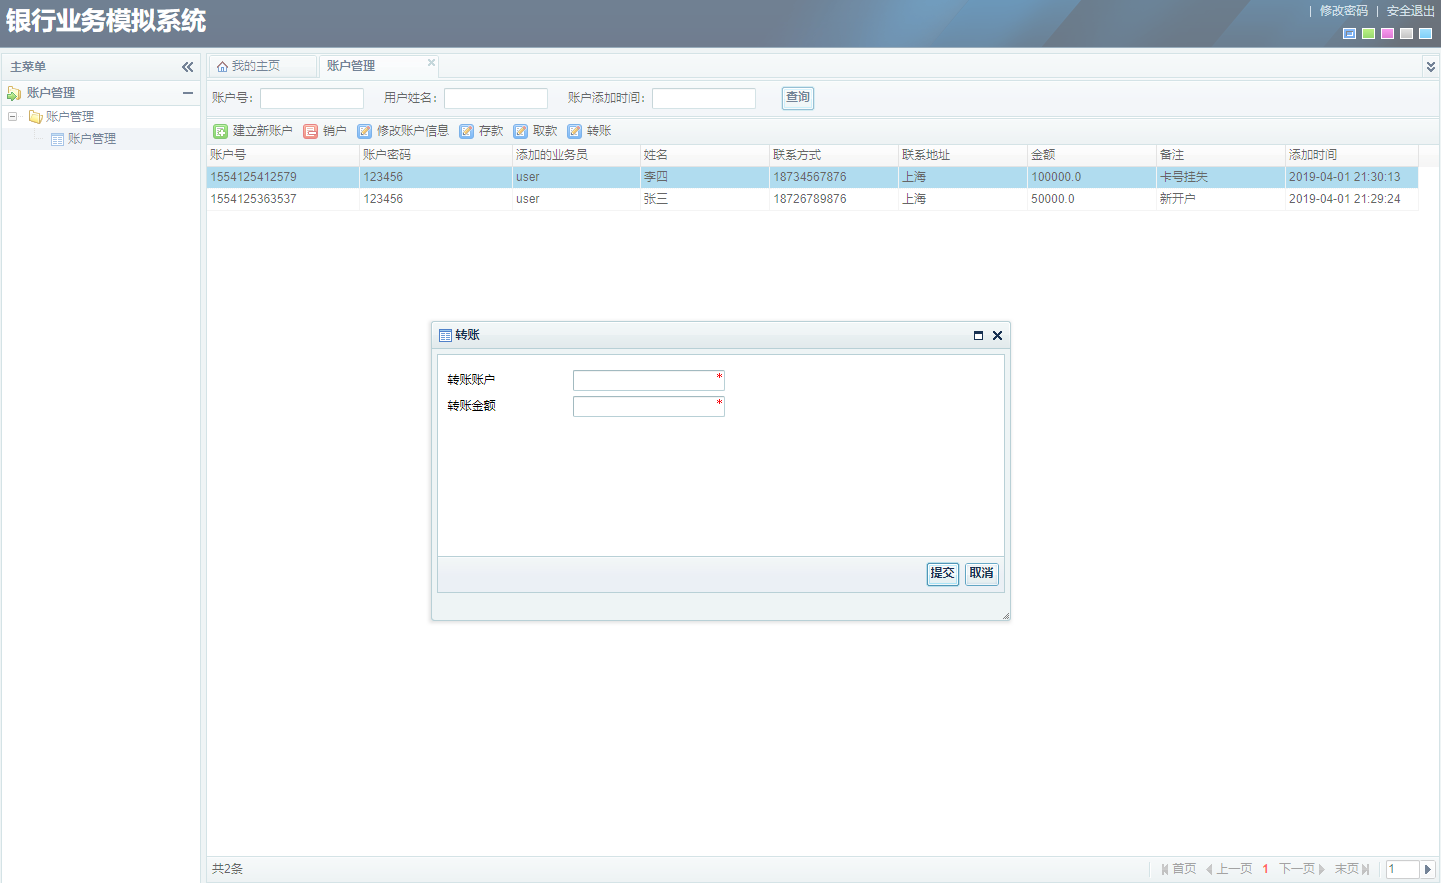Screen dimensions: 1441x883
Task: Go to next page using pager arrow icon
Action: coord(1321,869)
